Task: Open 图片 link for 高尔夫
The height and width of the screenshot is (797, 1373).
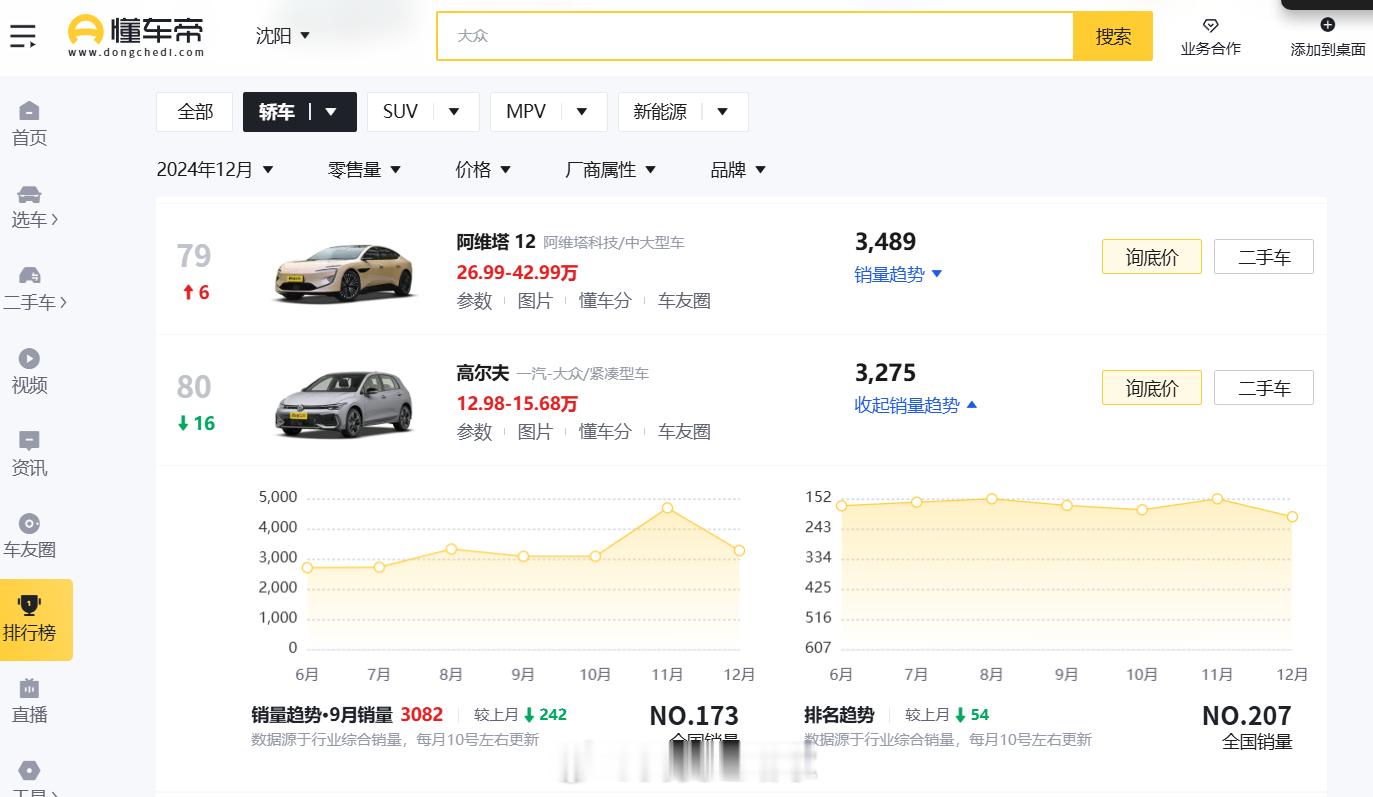Action: click(x=535, y=432)
